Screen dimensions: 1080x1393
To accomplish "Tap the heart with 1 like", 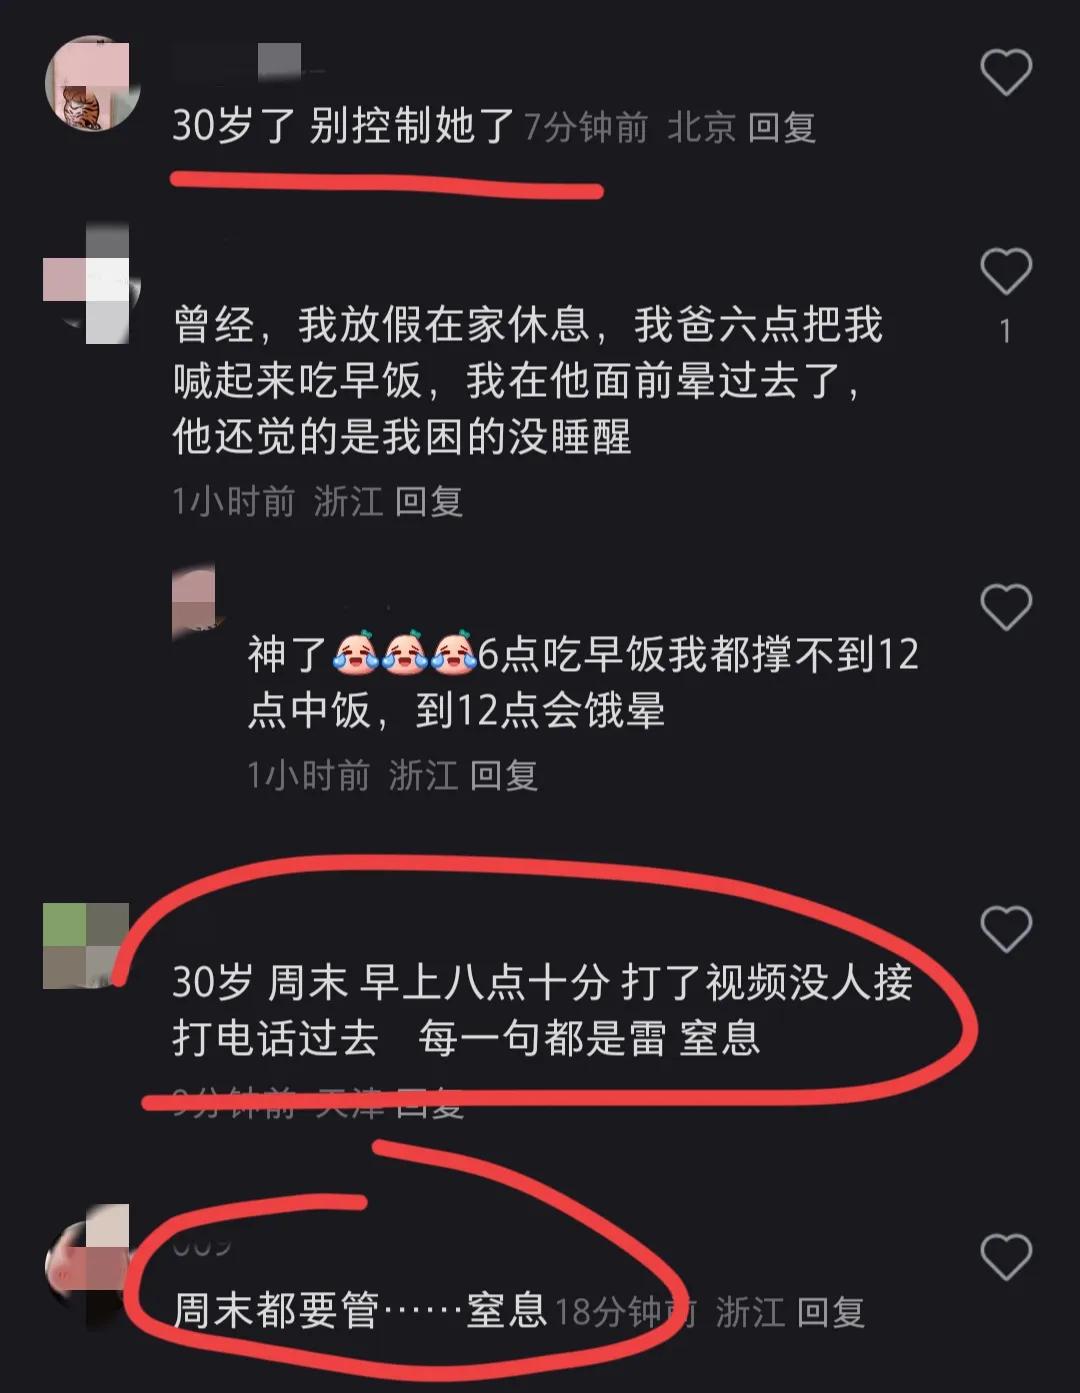I will [x=1005, y=270].
